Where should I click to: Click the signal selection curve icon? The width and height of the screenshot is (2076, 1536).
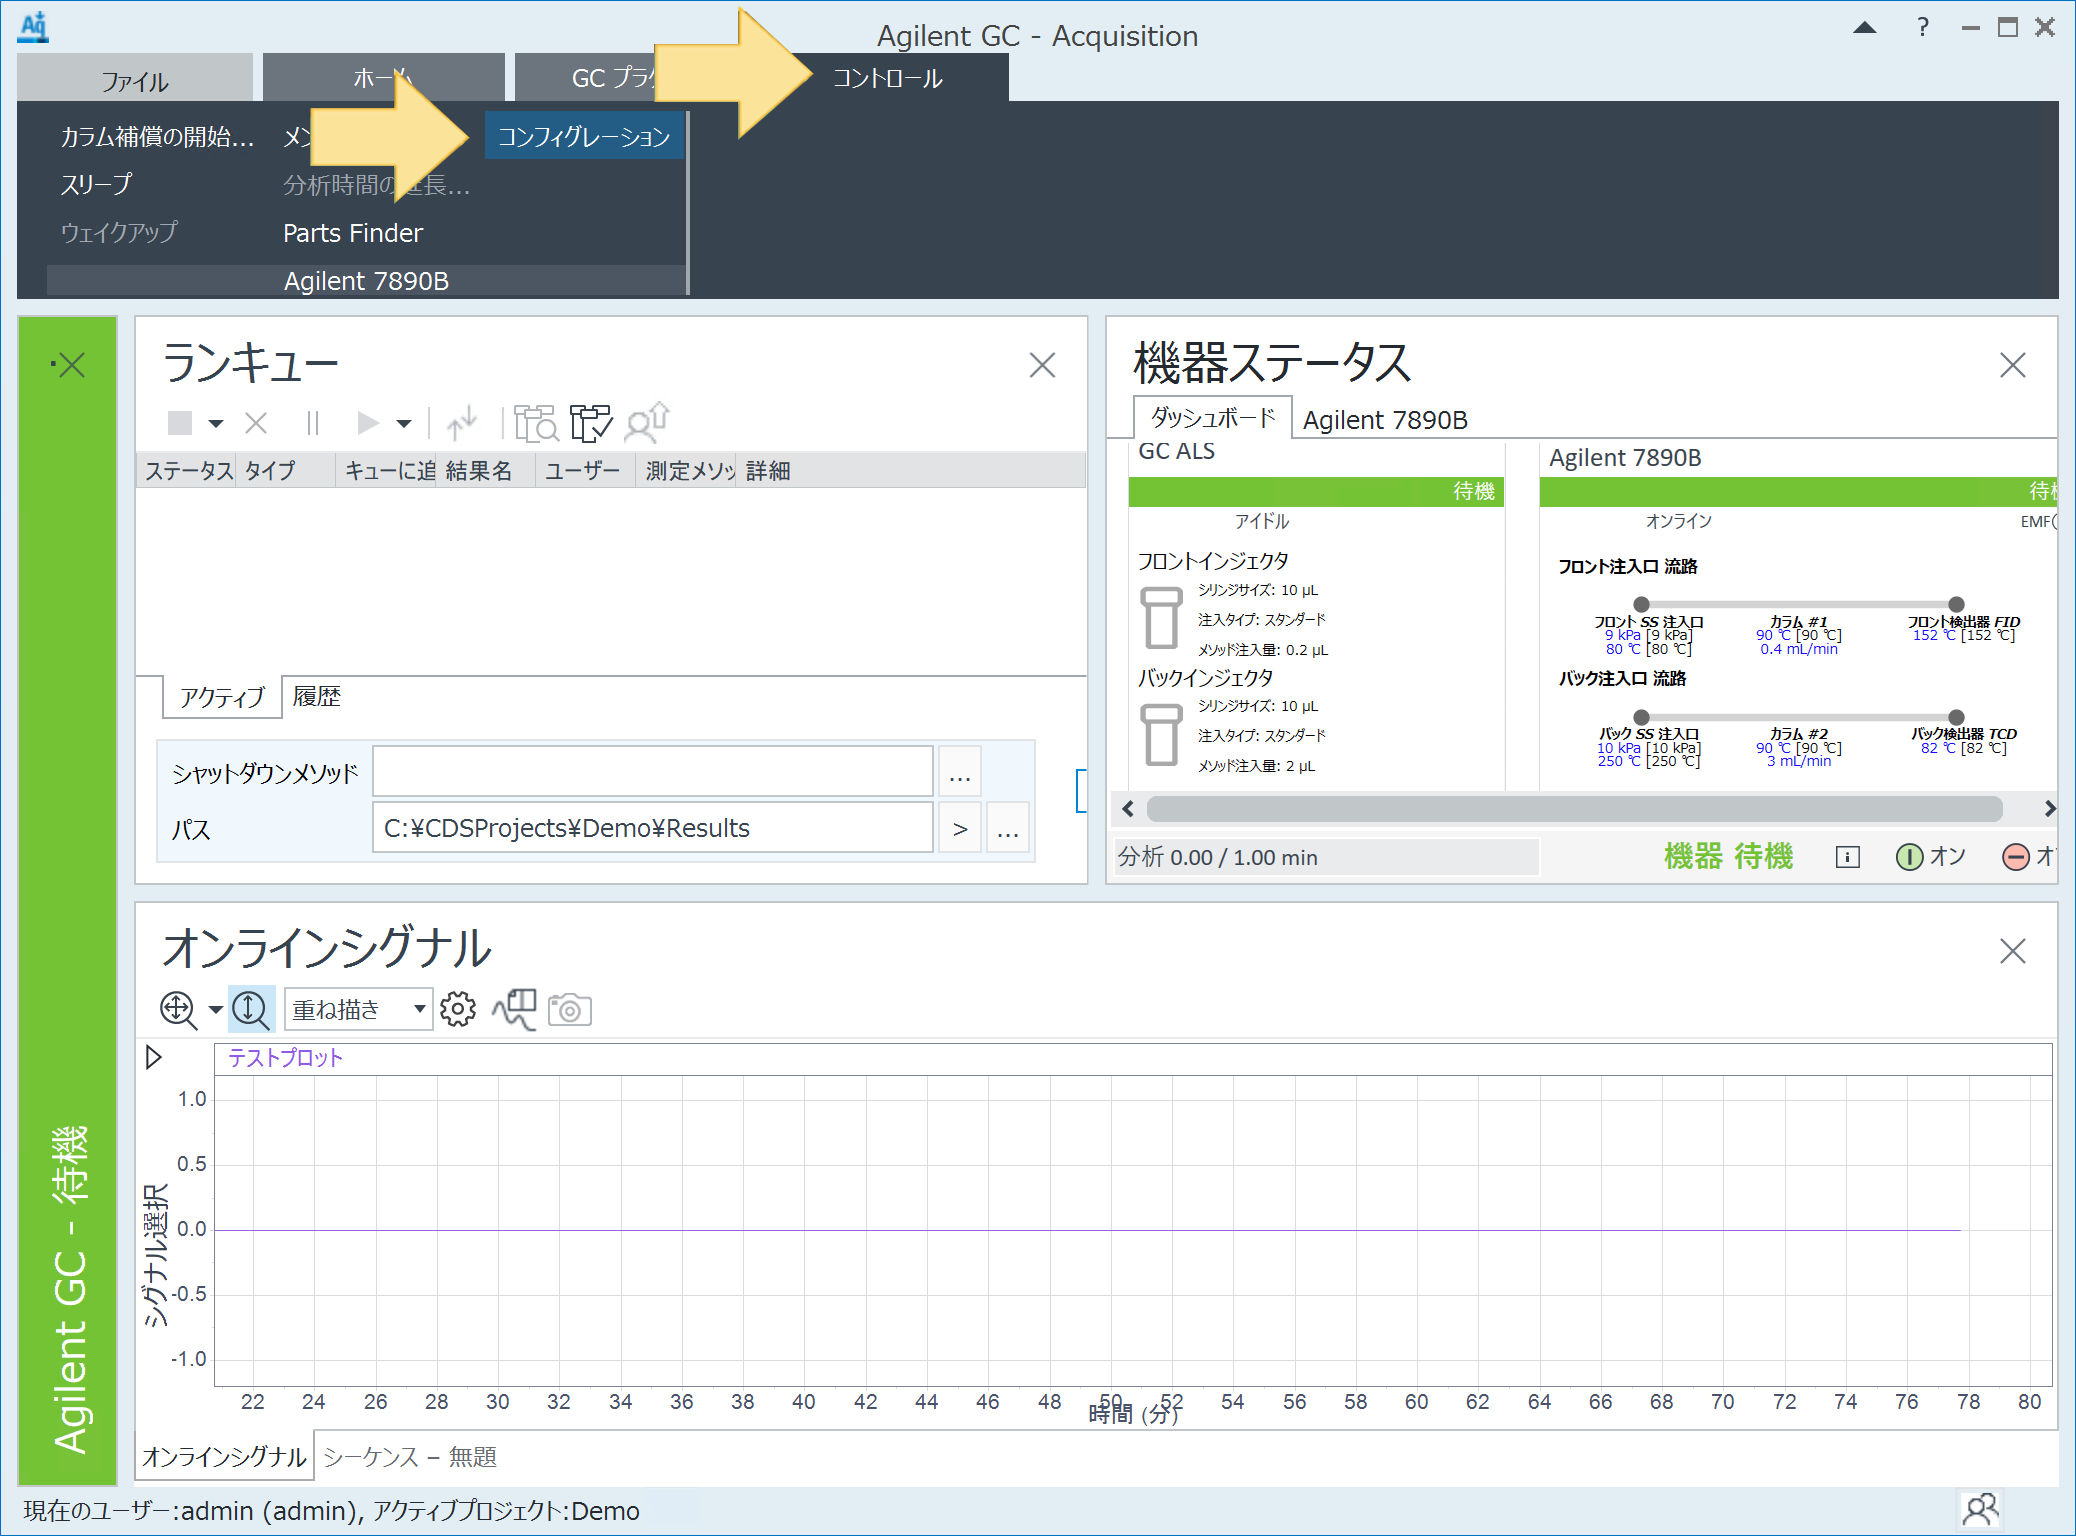(x=514, y=1009)
